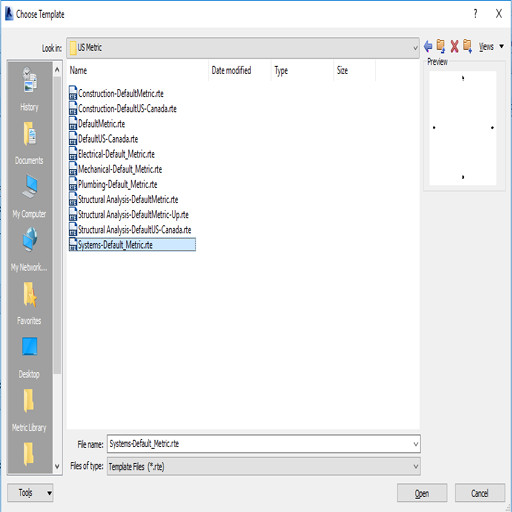Click the back arrow navigation icon

(x=428, y=46)
